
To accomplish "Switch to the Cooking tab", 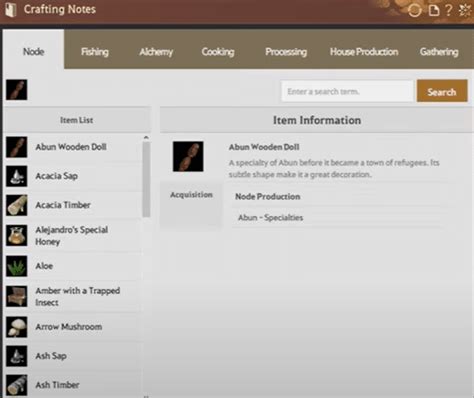I will click(218, 52).
